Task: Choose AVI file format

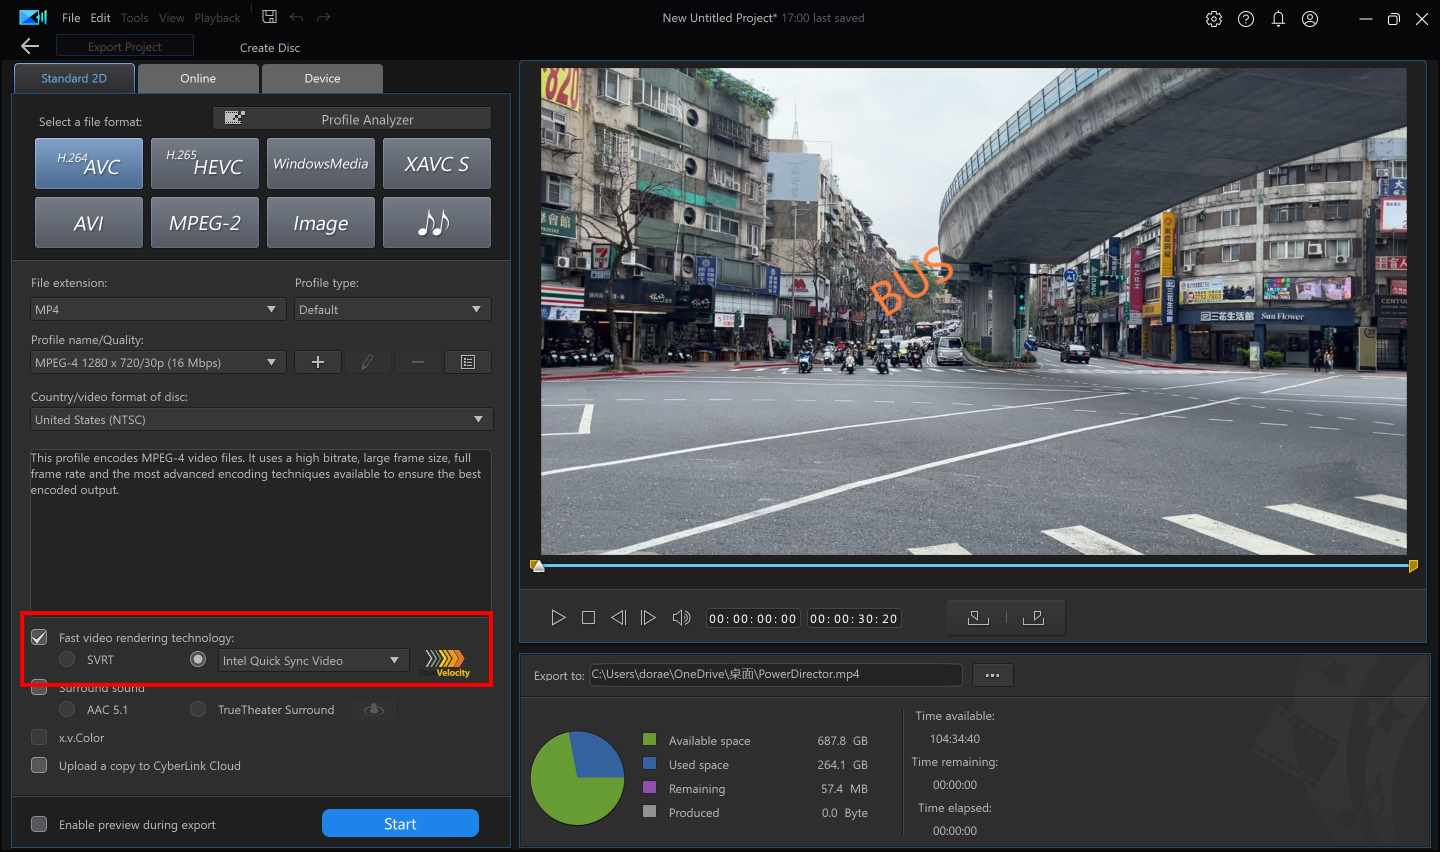Action: tap(89, 222)
